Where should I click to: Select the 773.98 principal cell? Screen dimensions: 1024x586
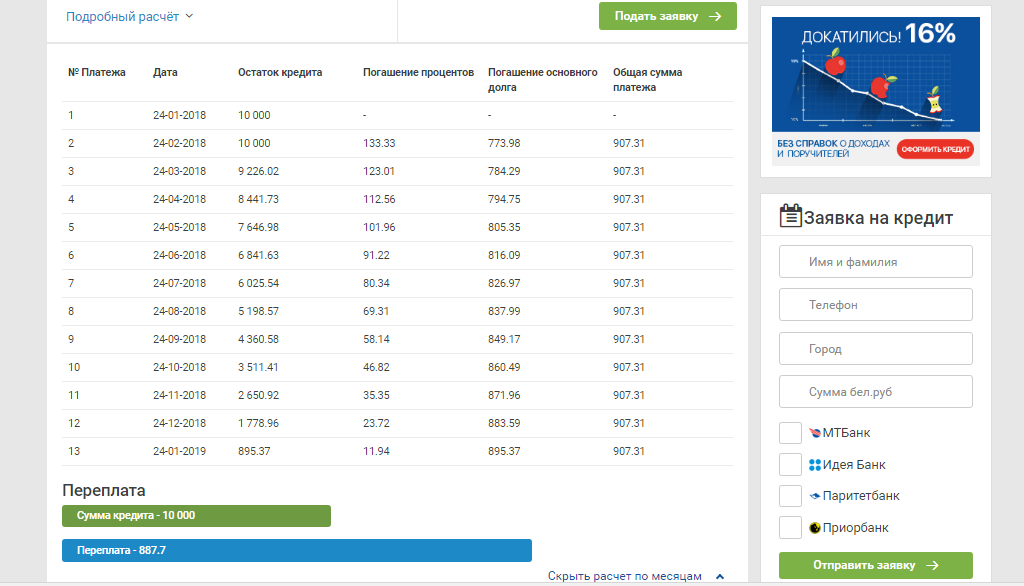click(504, 143)
